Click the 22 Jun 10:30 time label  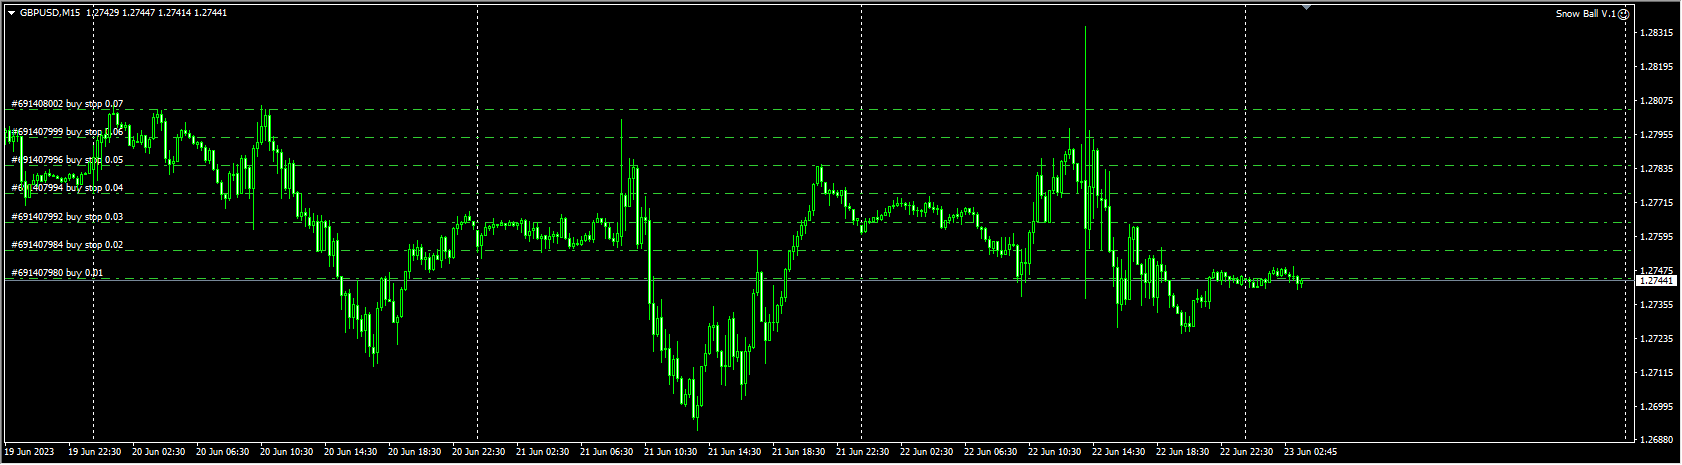tap(1055, 452)
